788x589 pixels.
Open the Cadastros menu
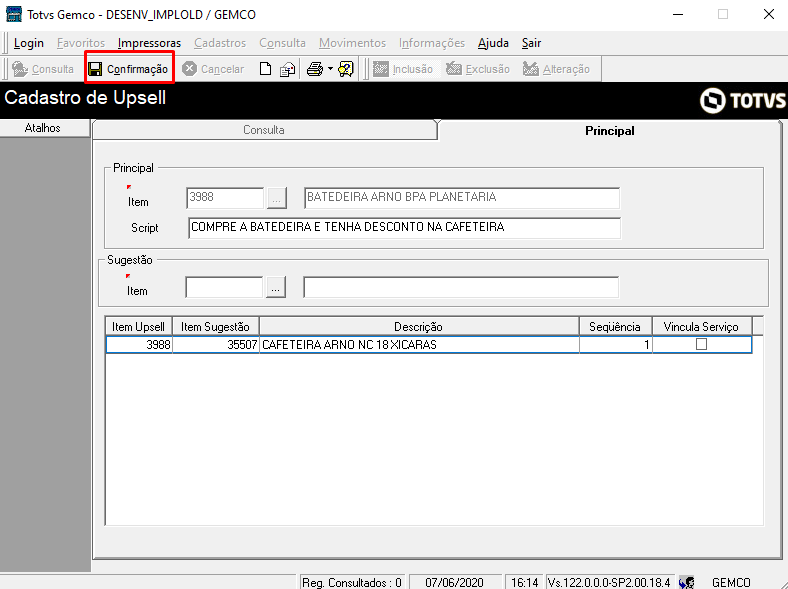pos(220,43)
